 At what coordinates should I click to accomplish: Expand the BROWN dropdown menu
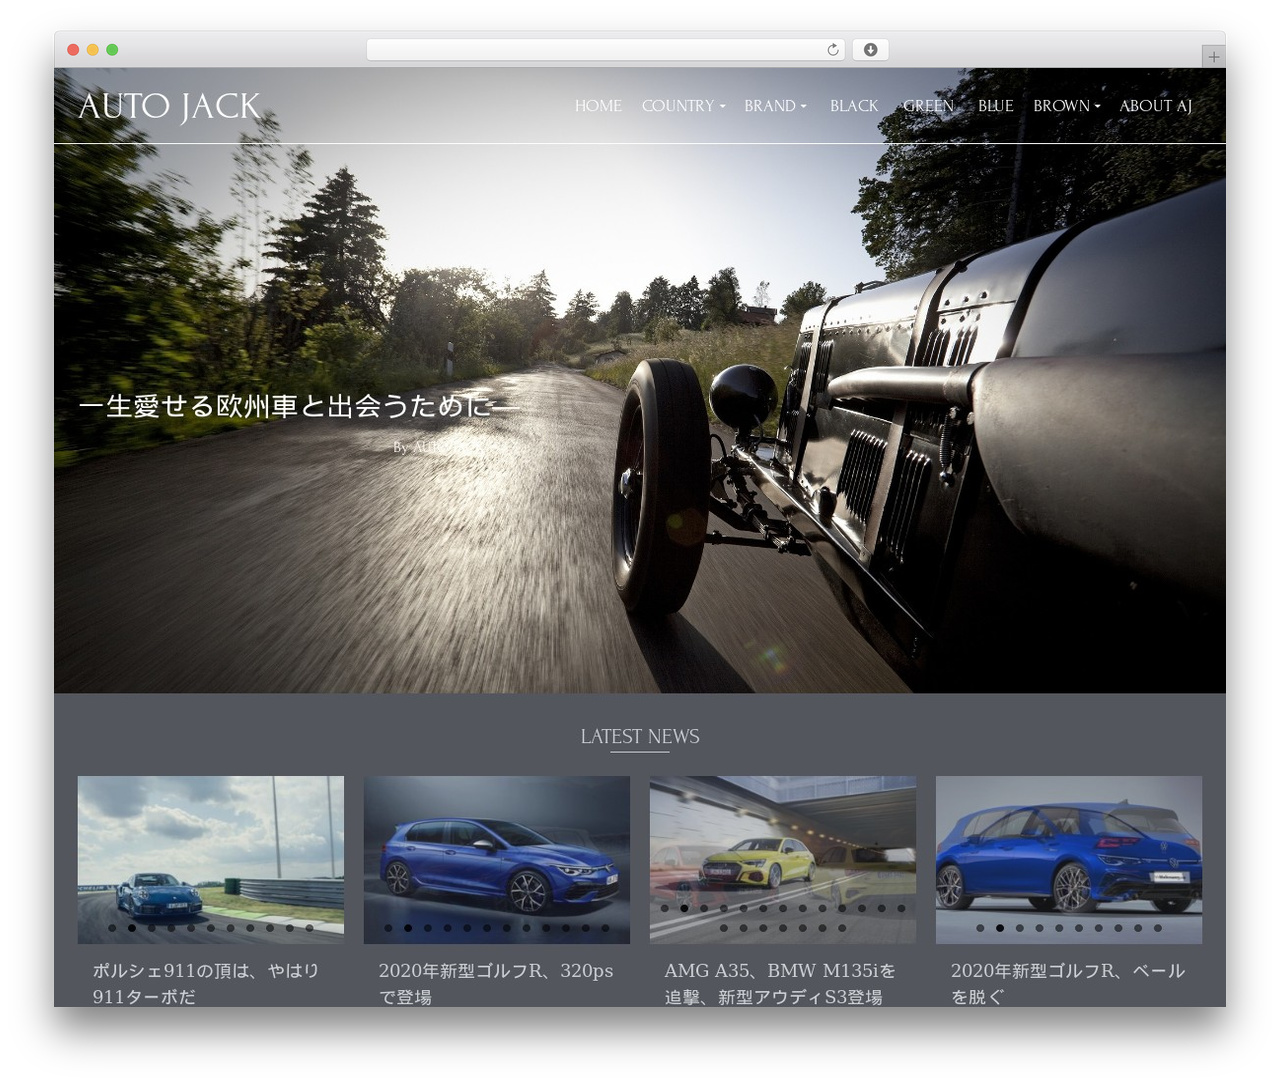point(1066,106)
